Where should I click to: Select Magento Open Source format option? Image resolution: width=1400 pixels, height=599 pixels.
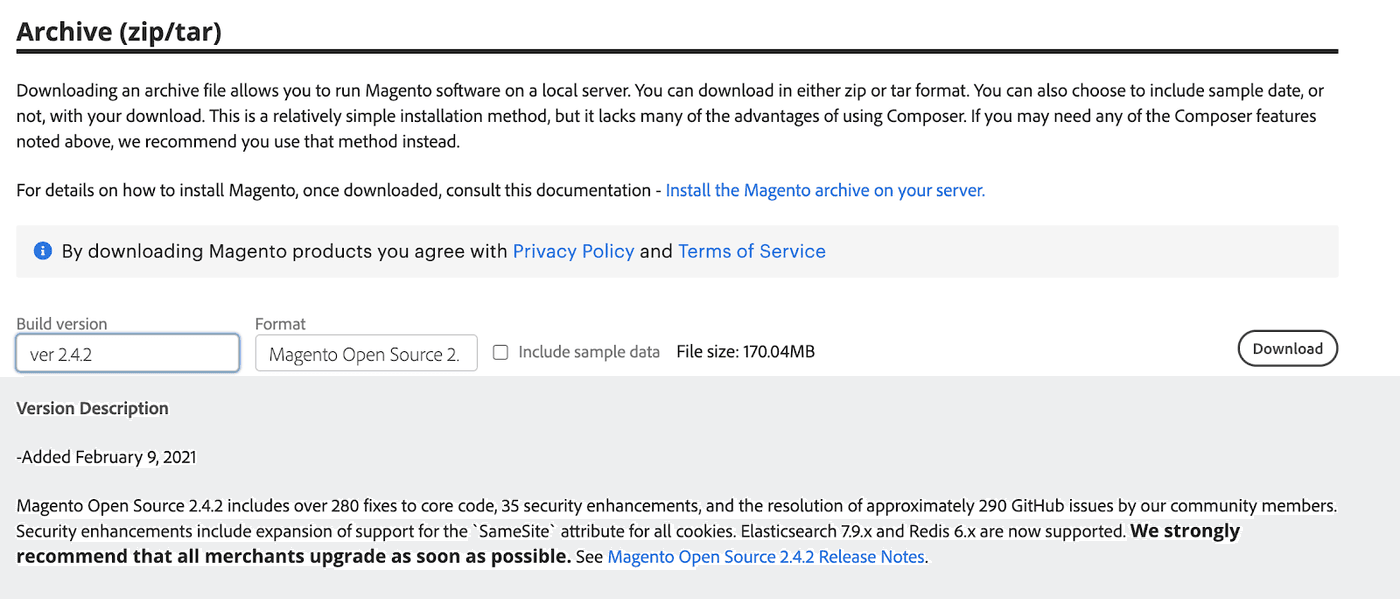coord(366,352)
